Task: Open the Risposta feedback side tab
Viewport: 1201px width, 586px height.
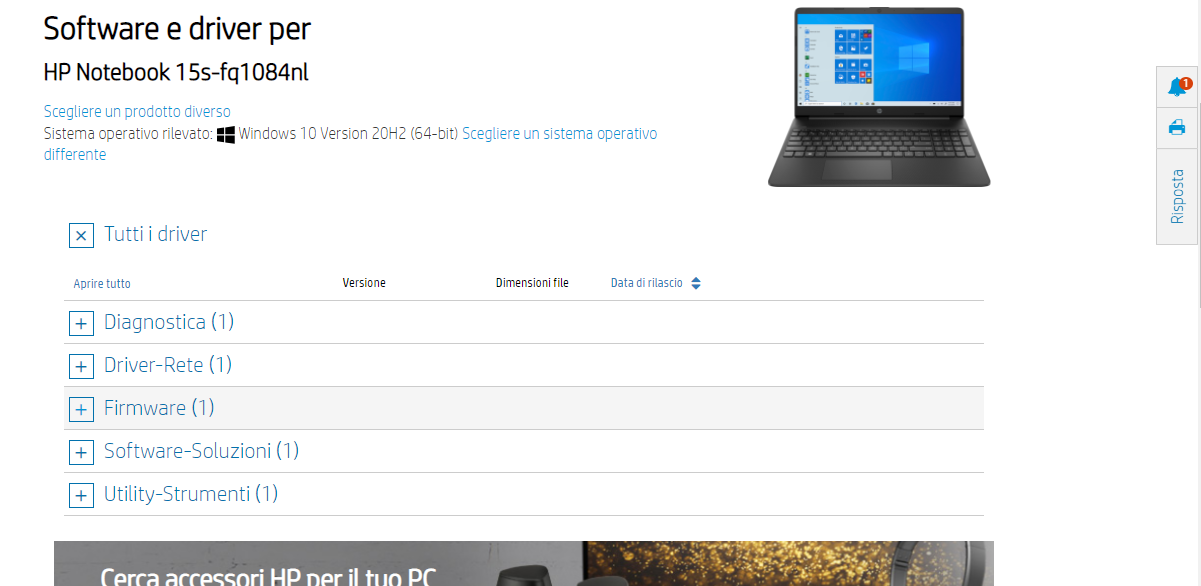Action: pos(1177,196)
